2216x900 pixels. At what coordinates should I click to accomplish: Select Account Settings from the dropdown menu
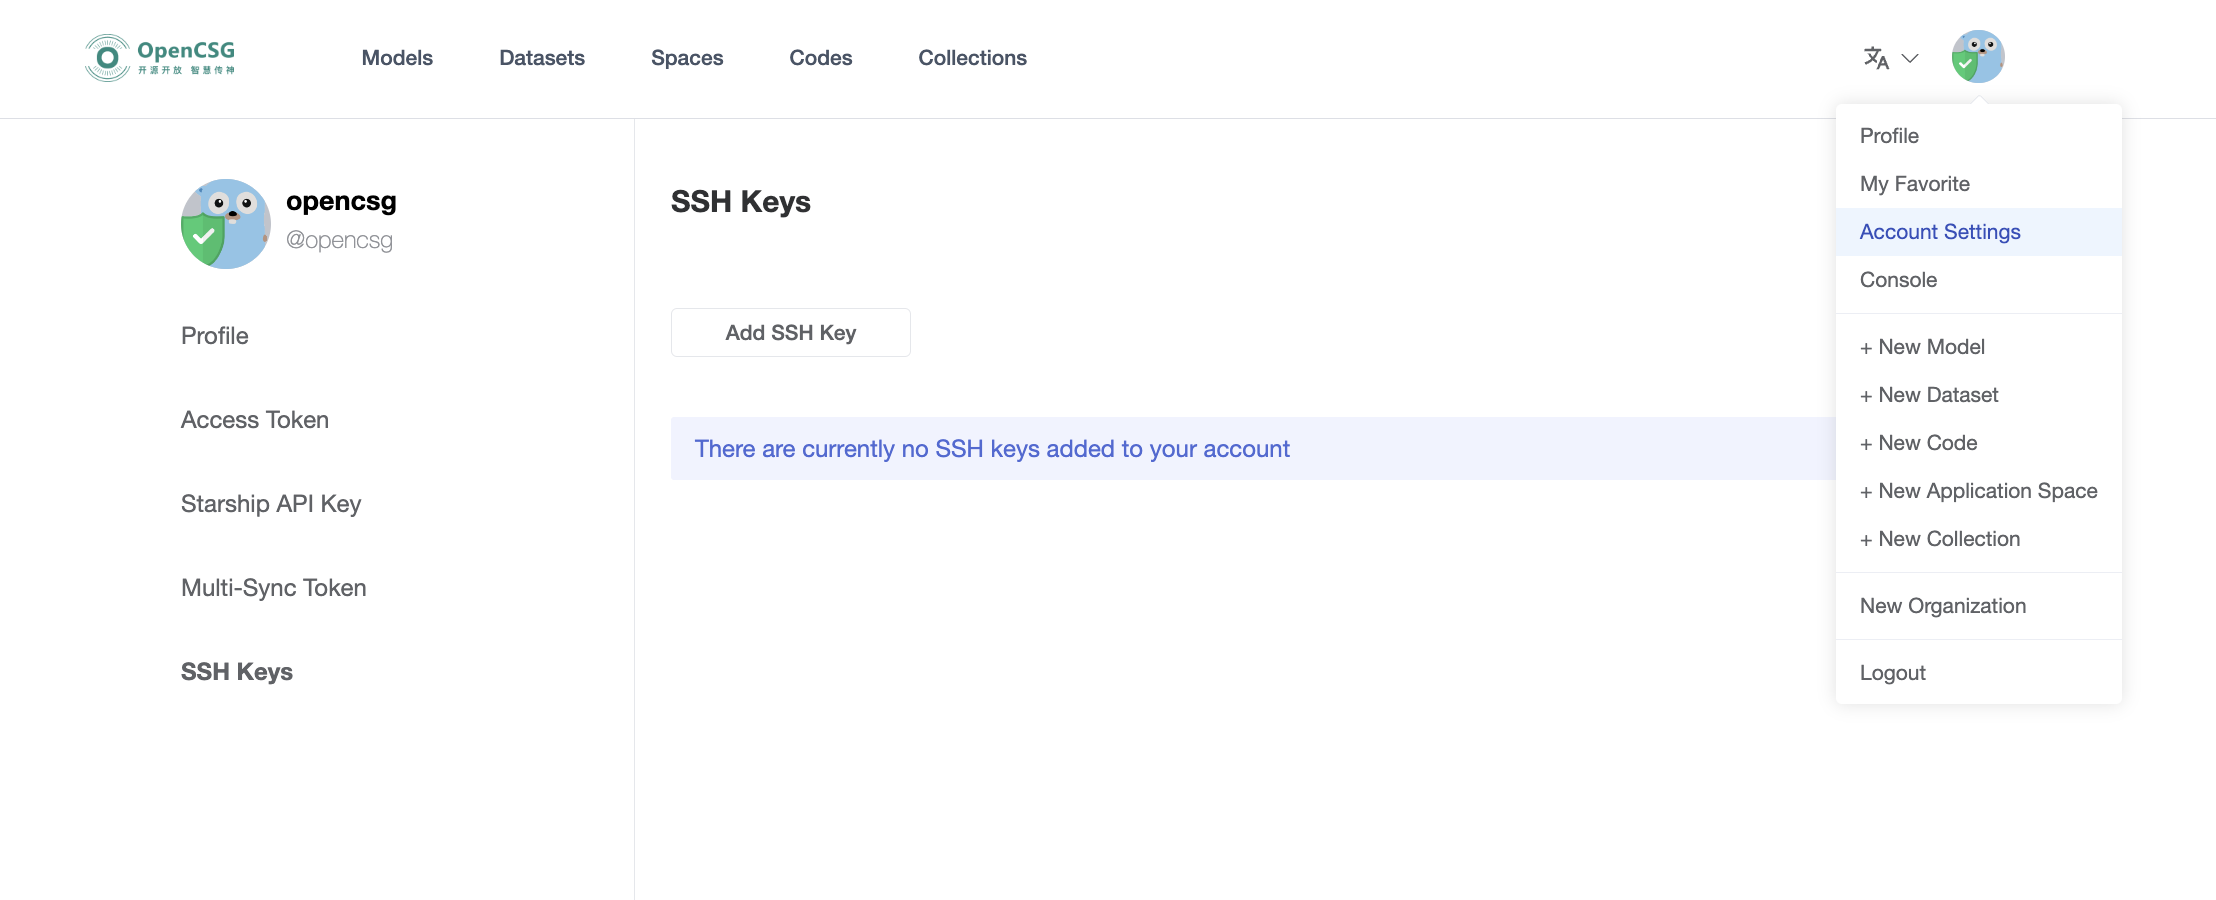[x=1939, y=231]
